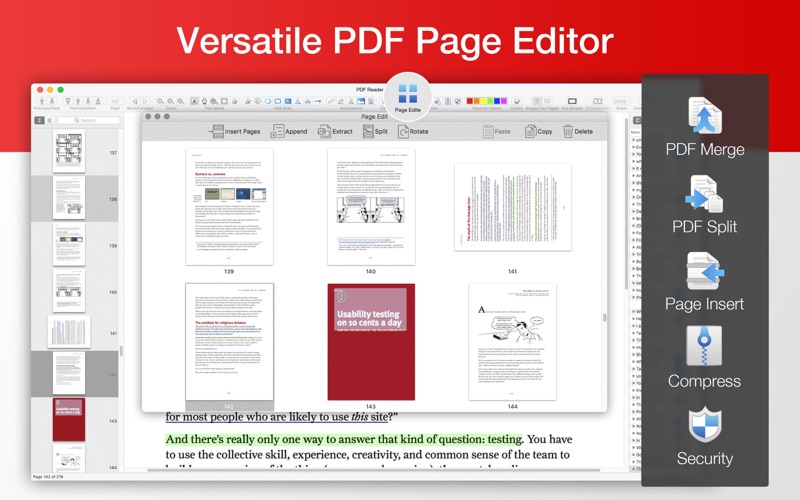This screenshot has width=800, height=500.
Task: Add an oval note annotation
Action: point(267,101)
